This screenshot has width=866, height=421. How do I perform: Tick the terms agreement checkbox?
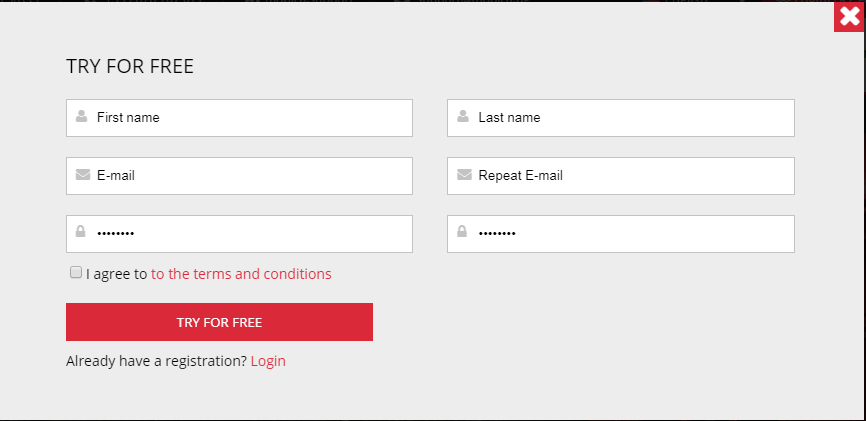click(76, 272)
